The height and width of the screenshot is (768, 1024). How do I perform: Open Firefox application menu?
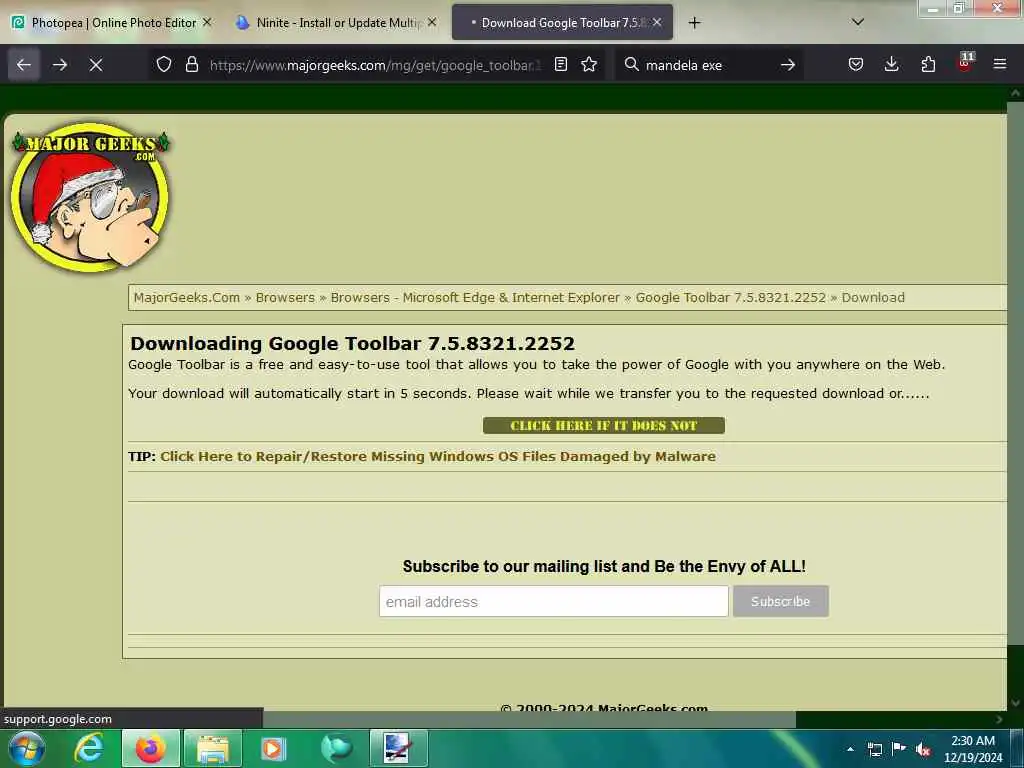click(x=1000, y=65)
